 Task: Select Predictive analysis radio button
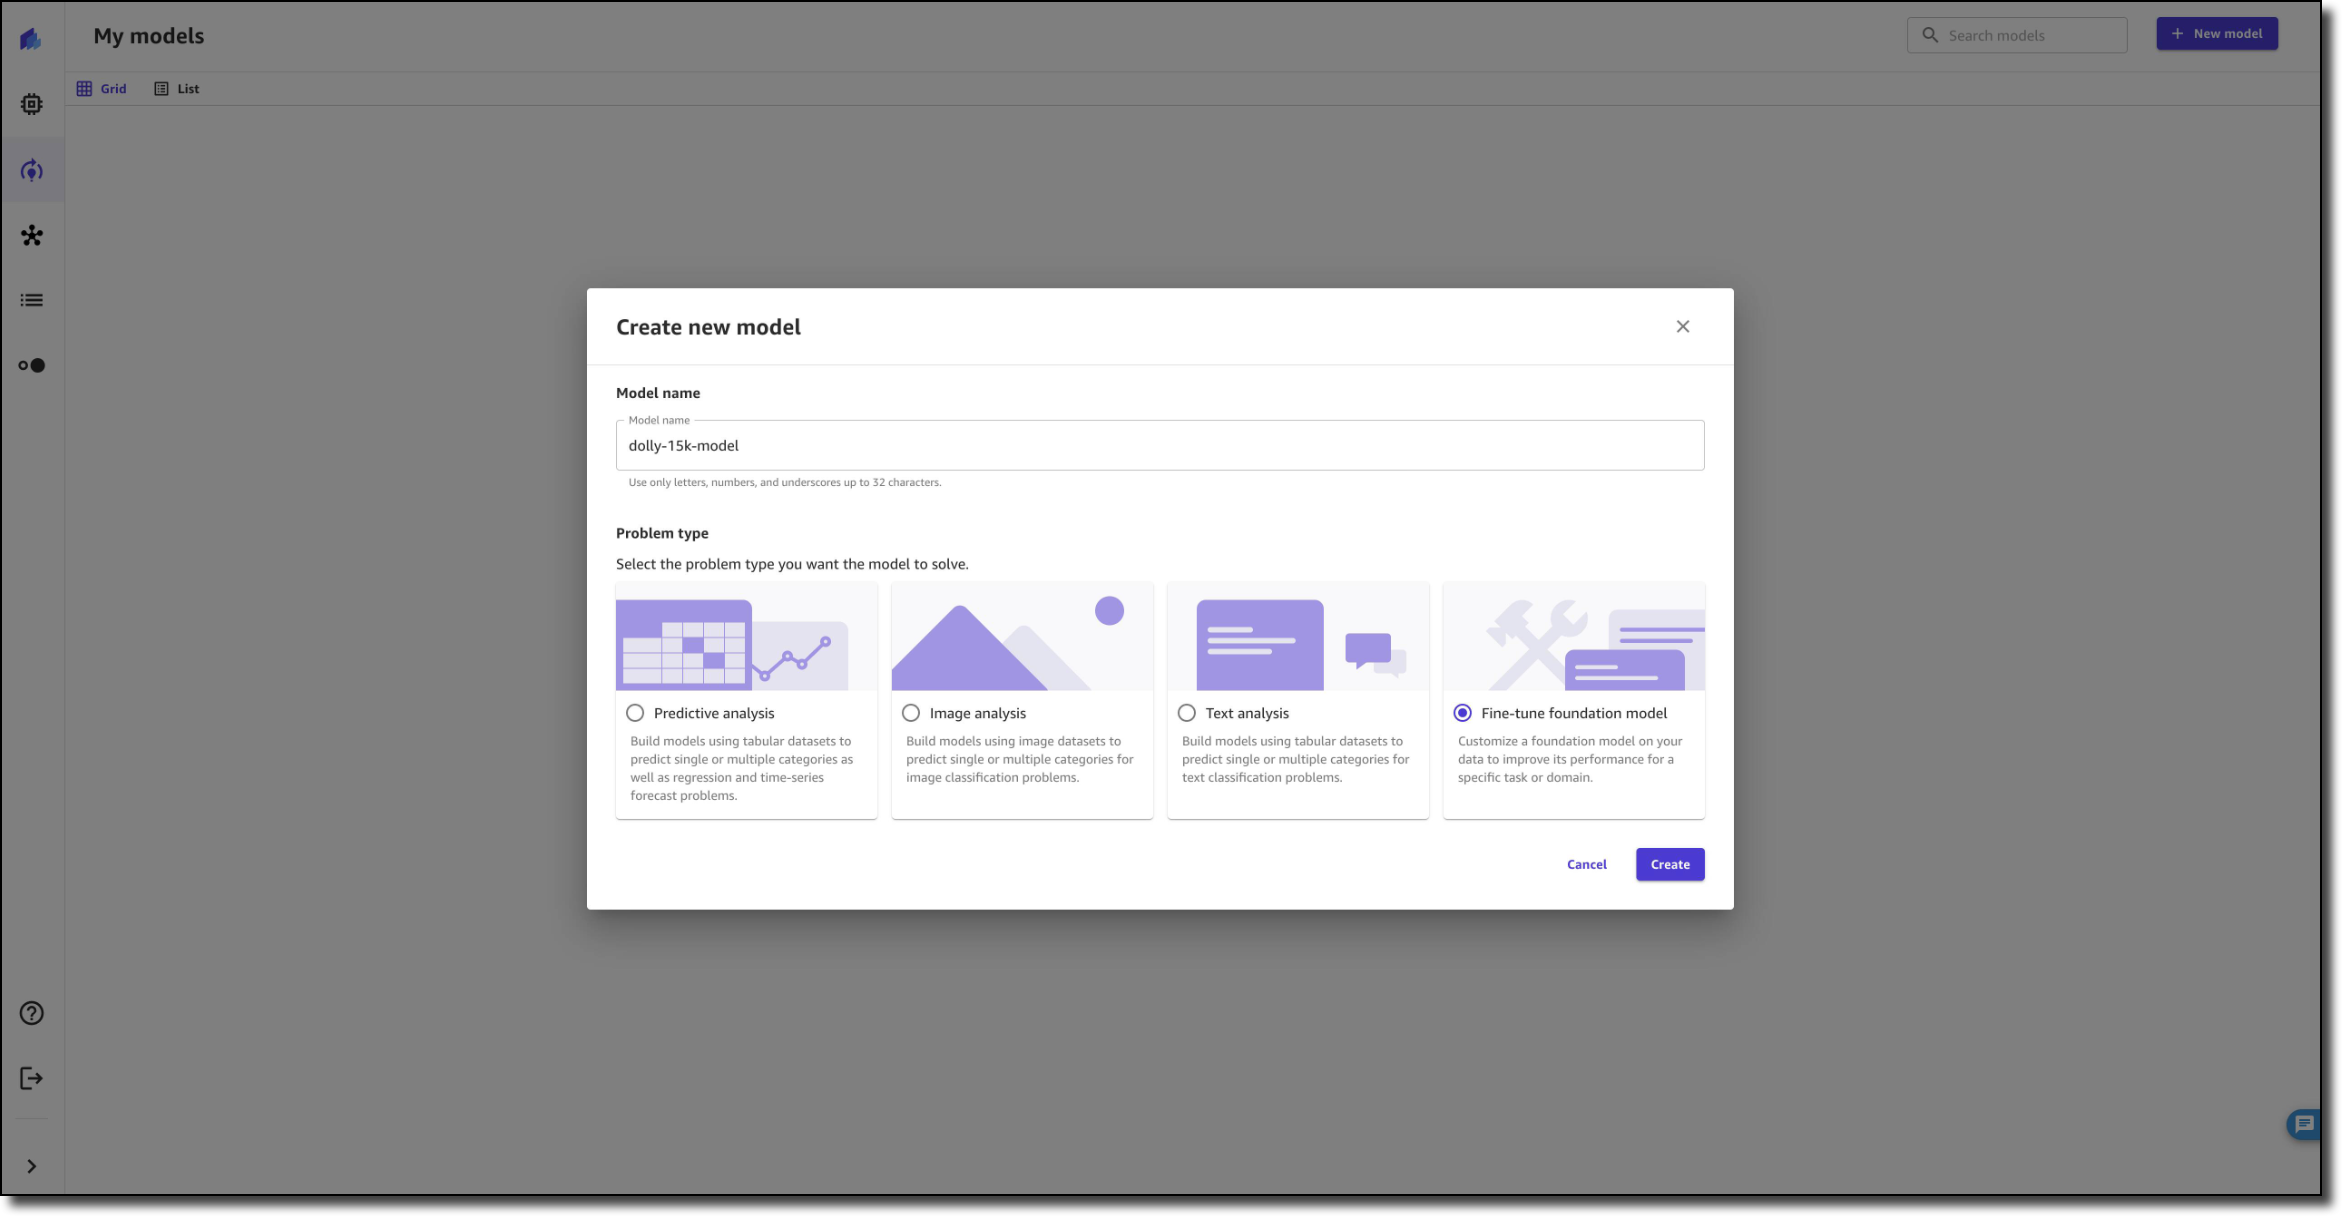pos(635,713)
